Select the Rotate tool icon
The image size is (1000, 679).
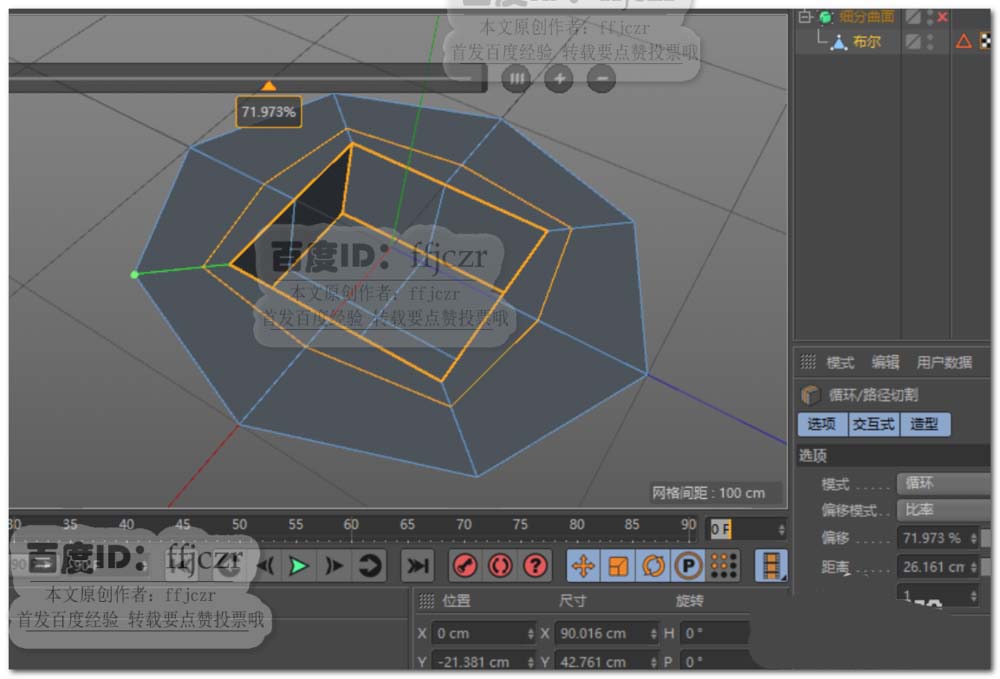pos(653,566)
